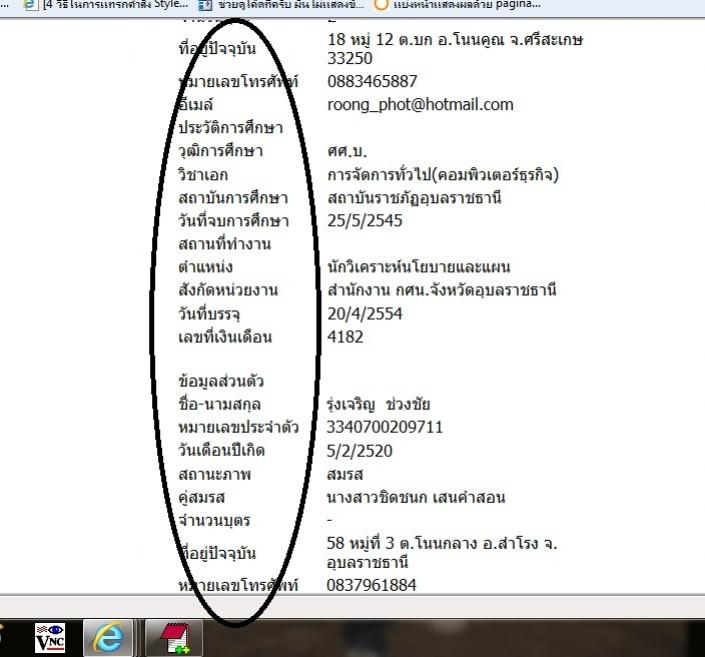Click the 'วิชาเอก' label
This screenshot has height=657, width=705.
(x=203, y=174)
